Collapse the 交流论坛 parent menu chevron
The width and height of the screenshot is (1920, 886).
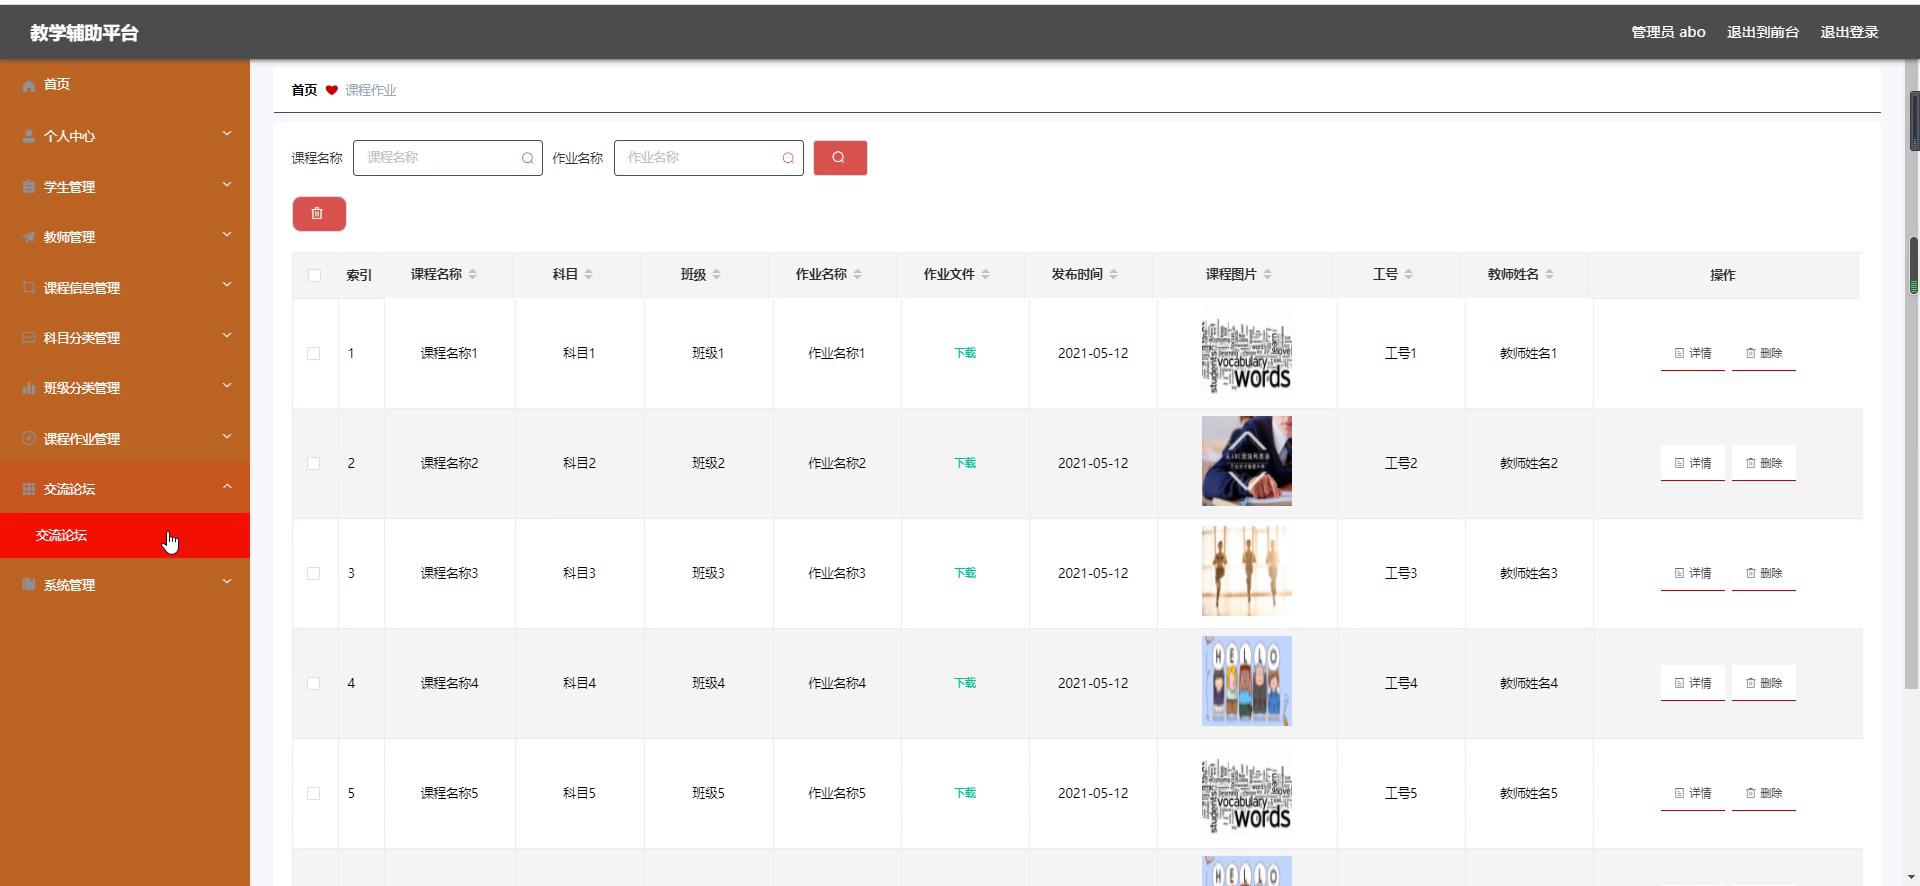226,487
